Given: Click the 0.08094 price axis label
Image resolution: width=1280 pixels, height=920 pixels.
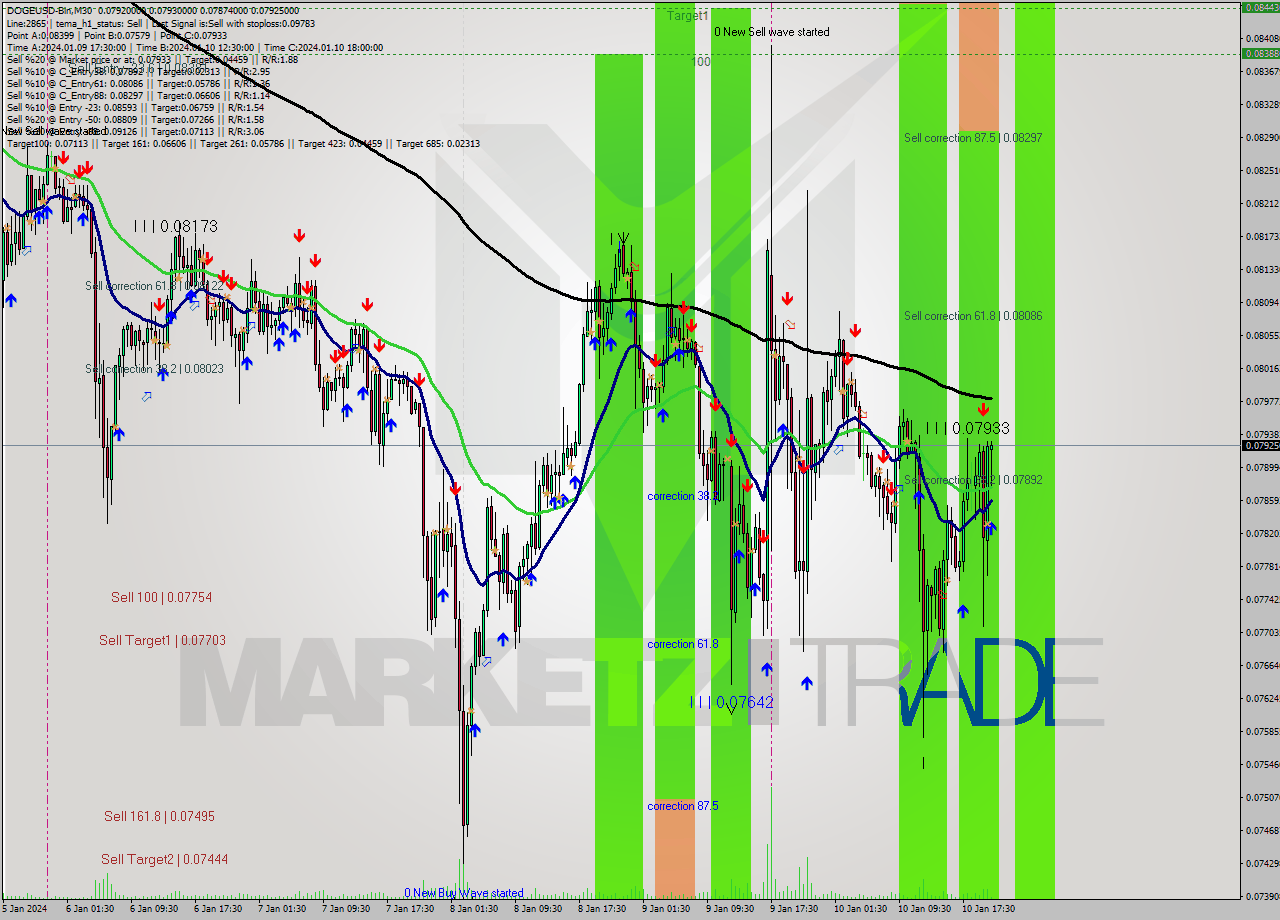Looking at the screenshot, I should (1262, 302).
